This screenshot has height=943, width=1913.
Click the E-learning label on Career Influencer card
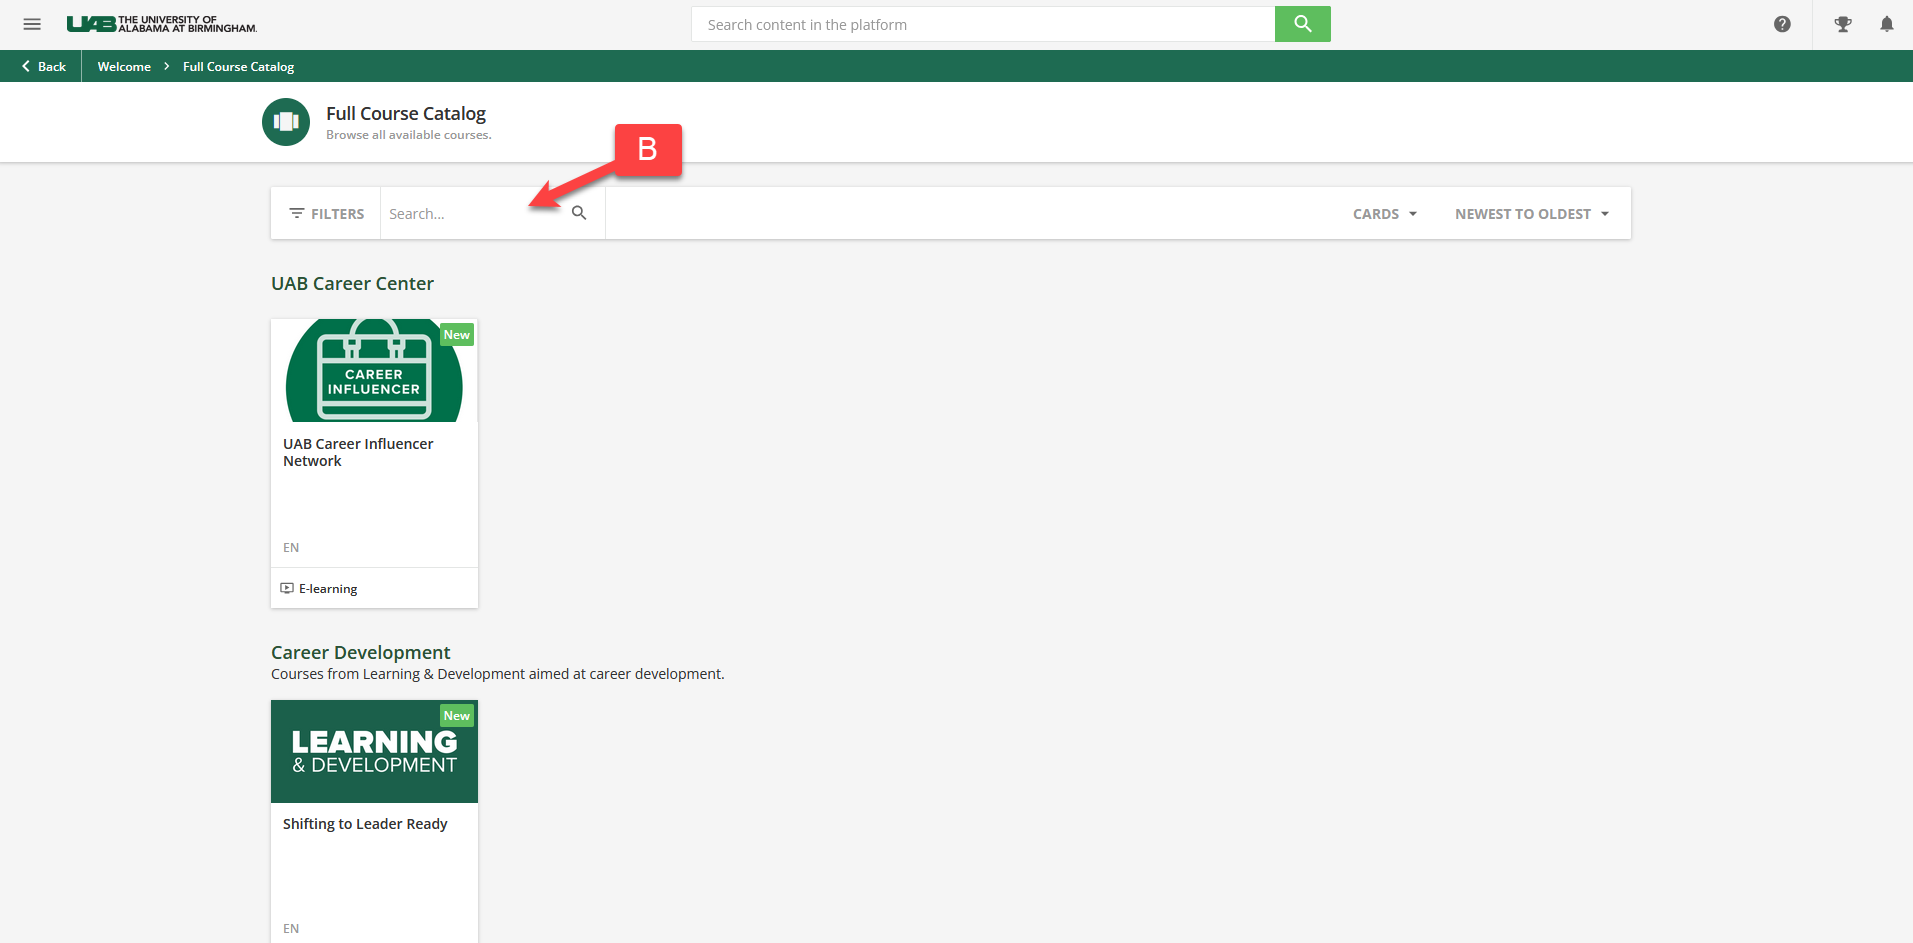coord(328,588)
